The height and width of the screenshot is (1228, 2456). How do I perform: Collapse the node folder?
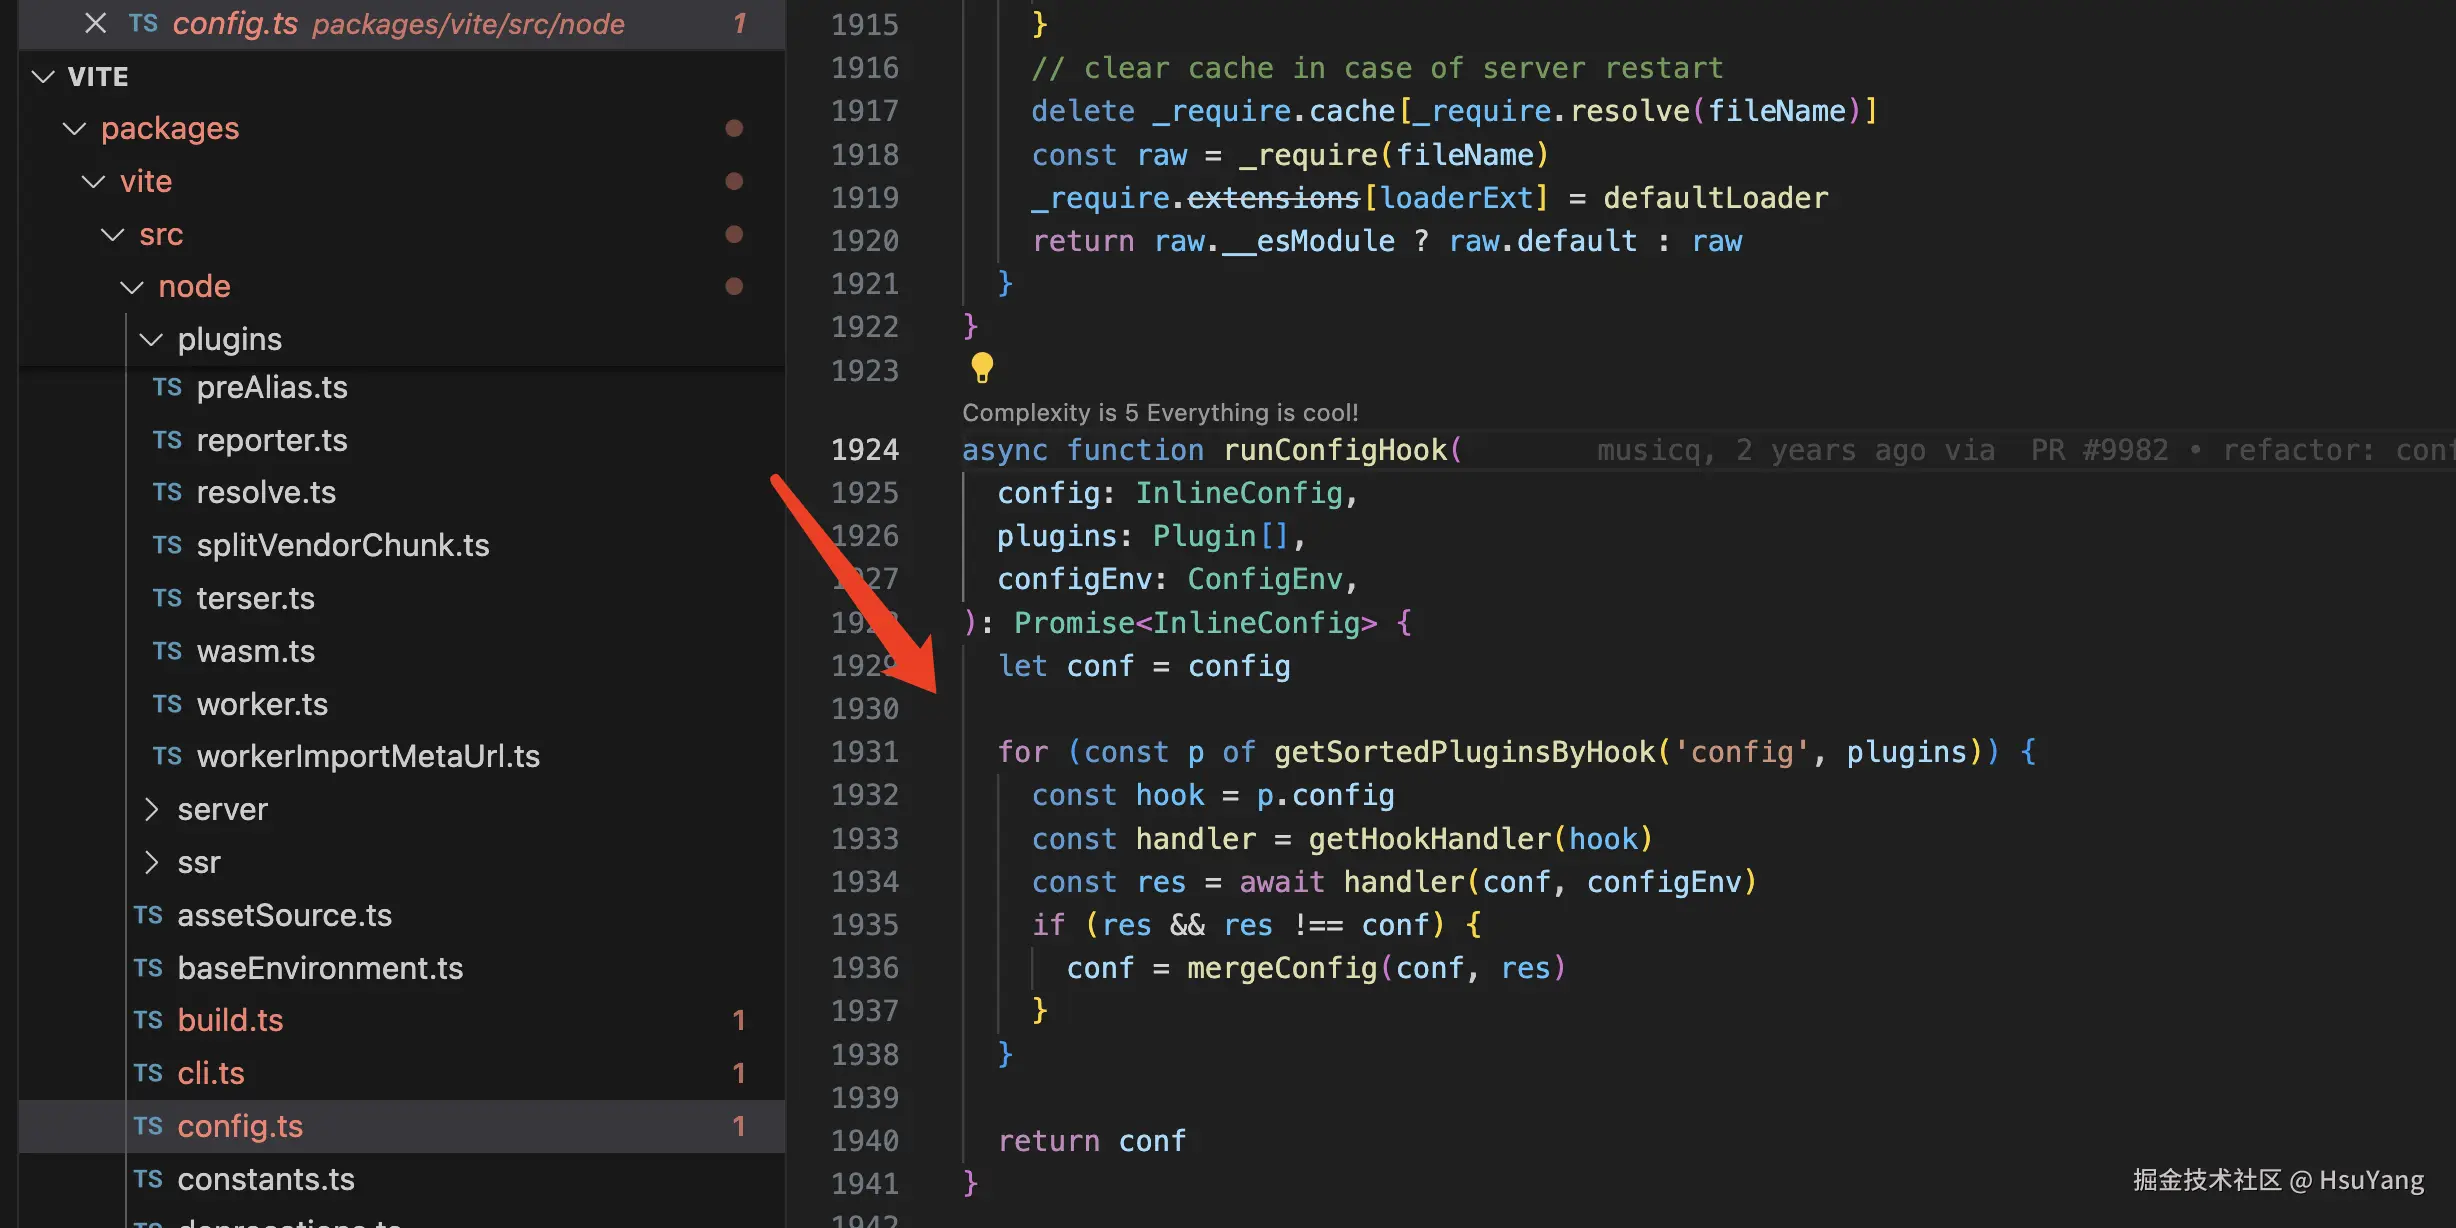click(x=132, y=287)
